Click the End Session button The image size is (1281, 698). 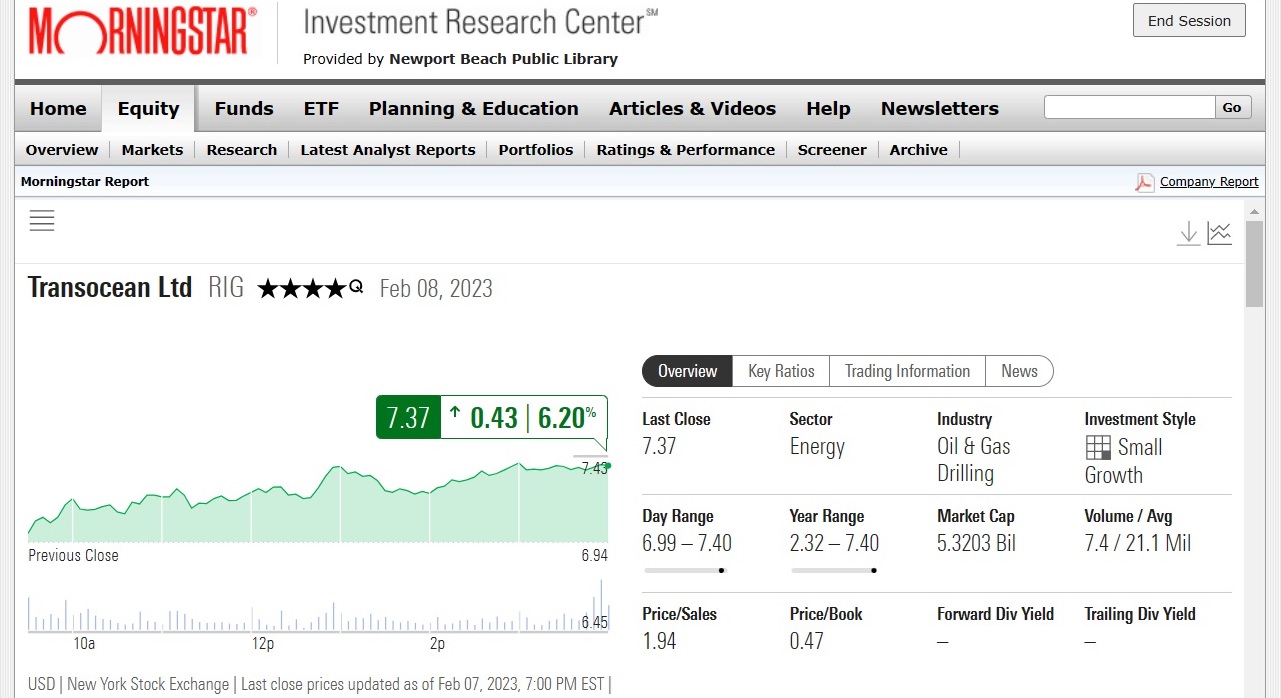coord(1189,21)
